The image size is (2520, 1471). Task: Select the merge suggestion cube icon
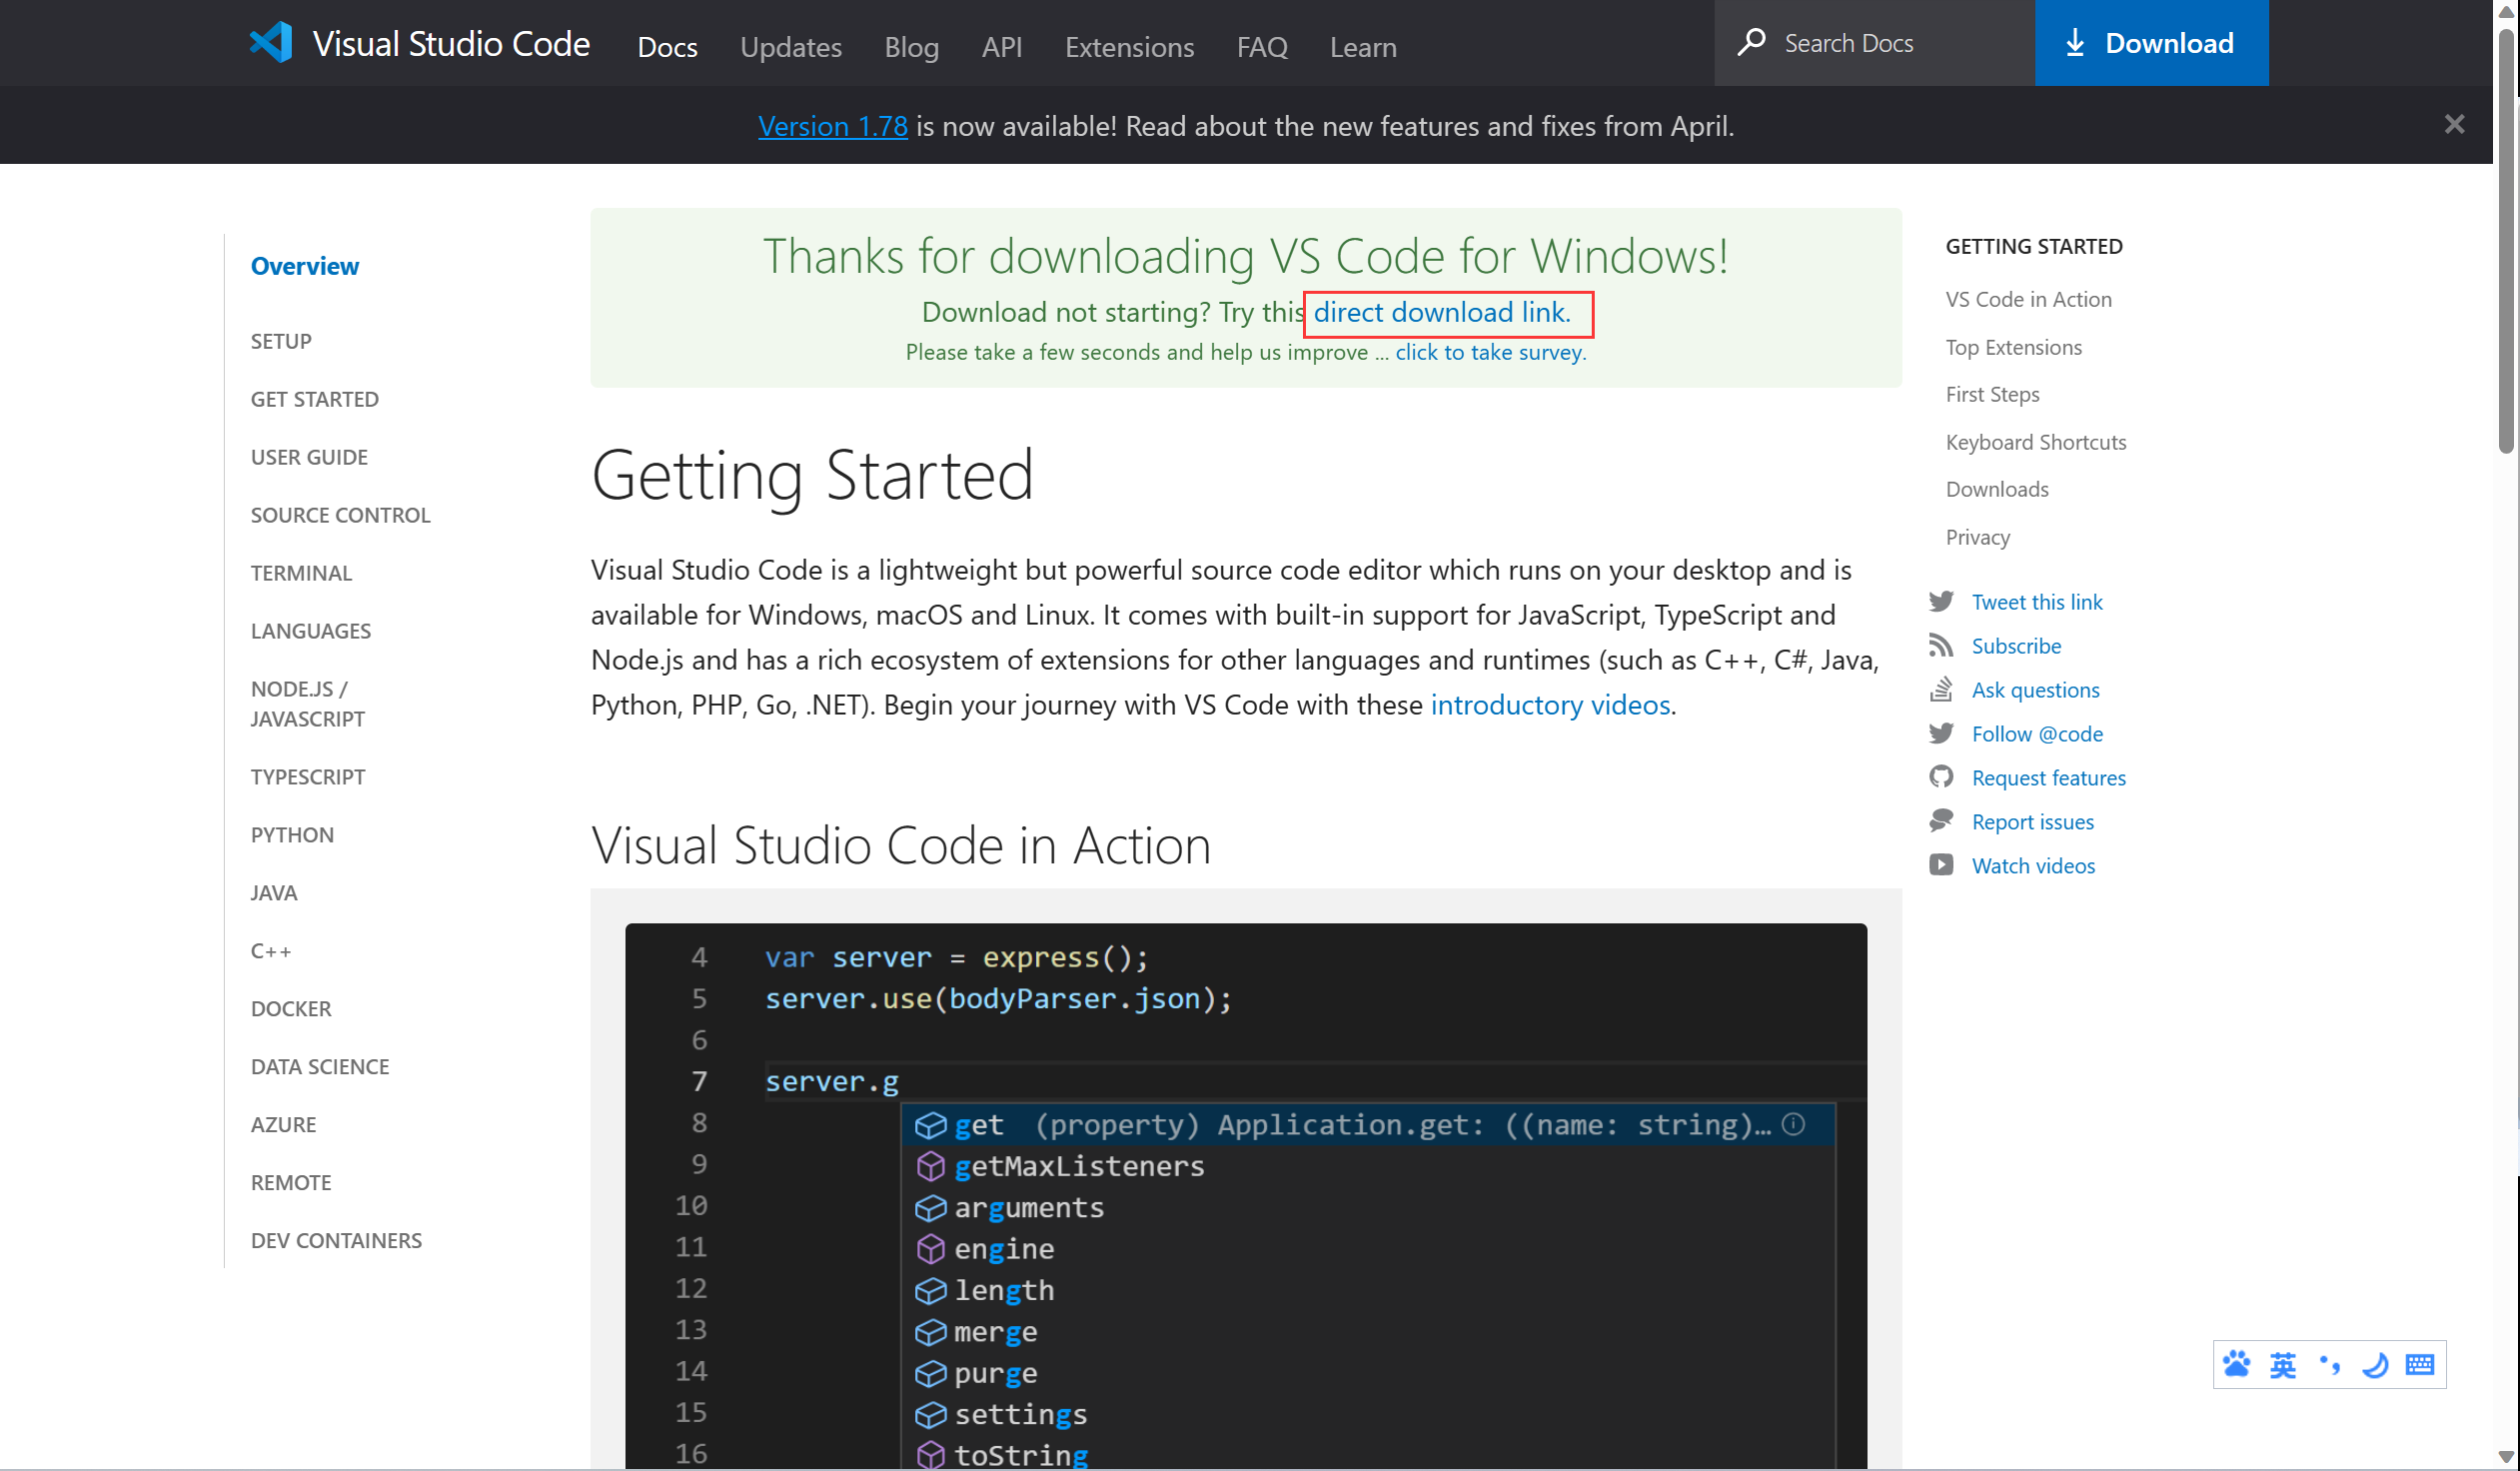930,1332
